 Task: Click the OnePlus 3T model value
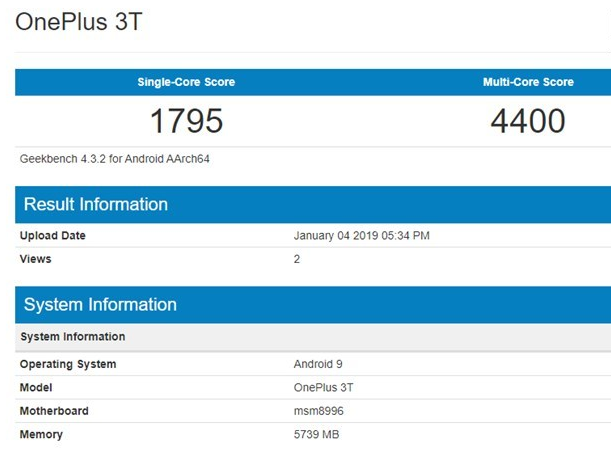click(x=323, y=387)
